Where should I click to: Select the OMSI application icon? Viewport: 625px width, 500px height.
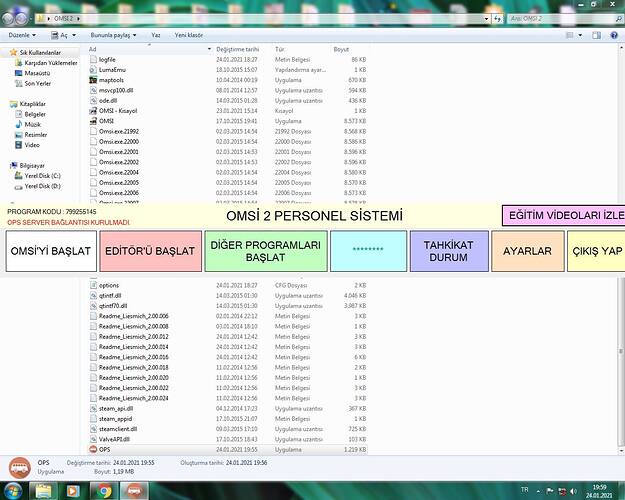93,121
